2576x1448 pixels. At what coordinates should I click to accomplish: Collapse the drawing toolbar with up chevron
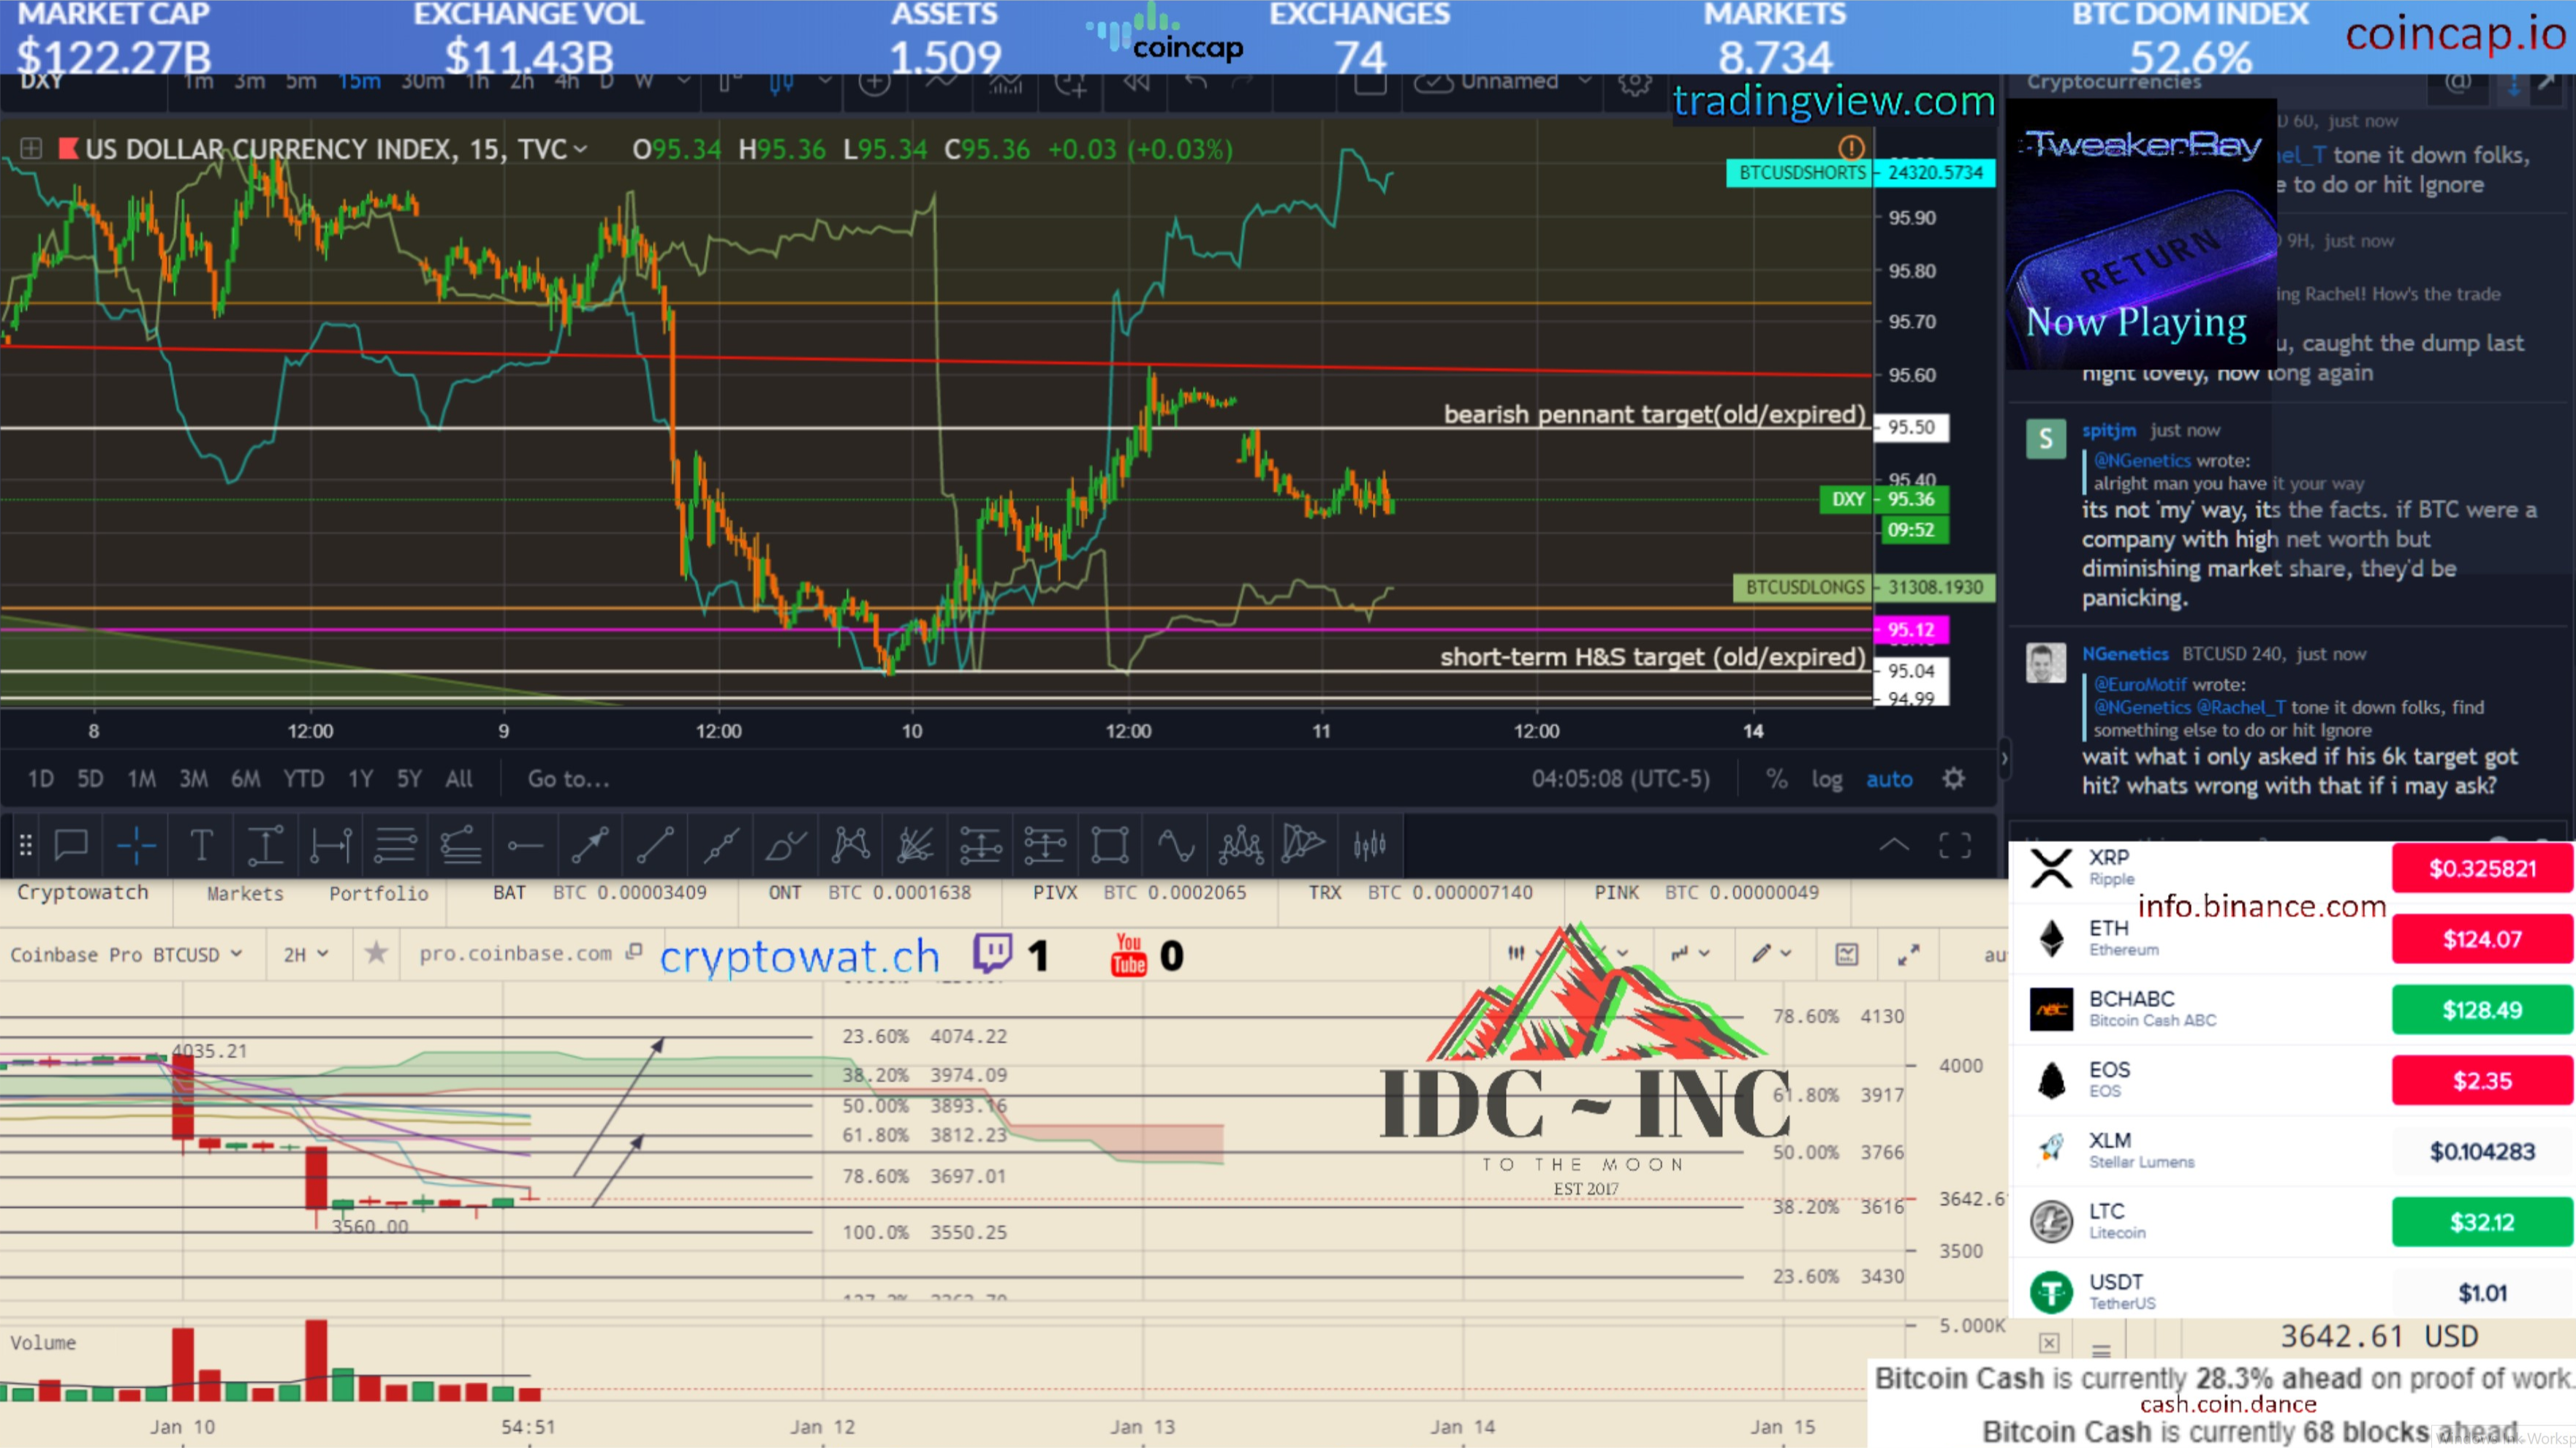click(1894, 846)
